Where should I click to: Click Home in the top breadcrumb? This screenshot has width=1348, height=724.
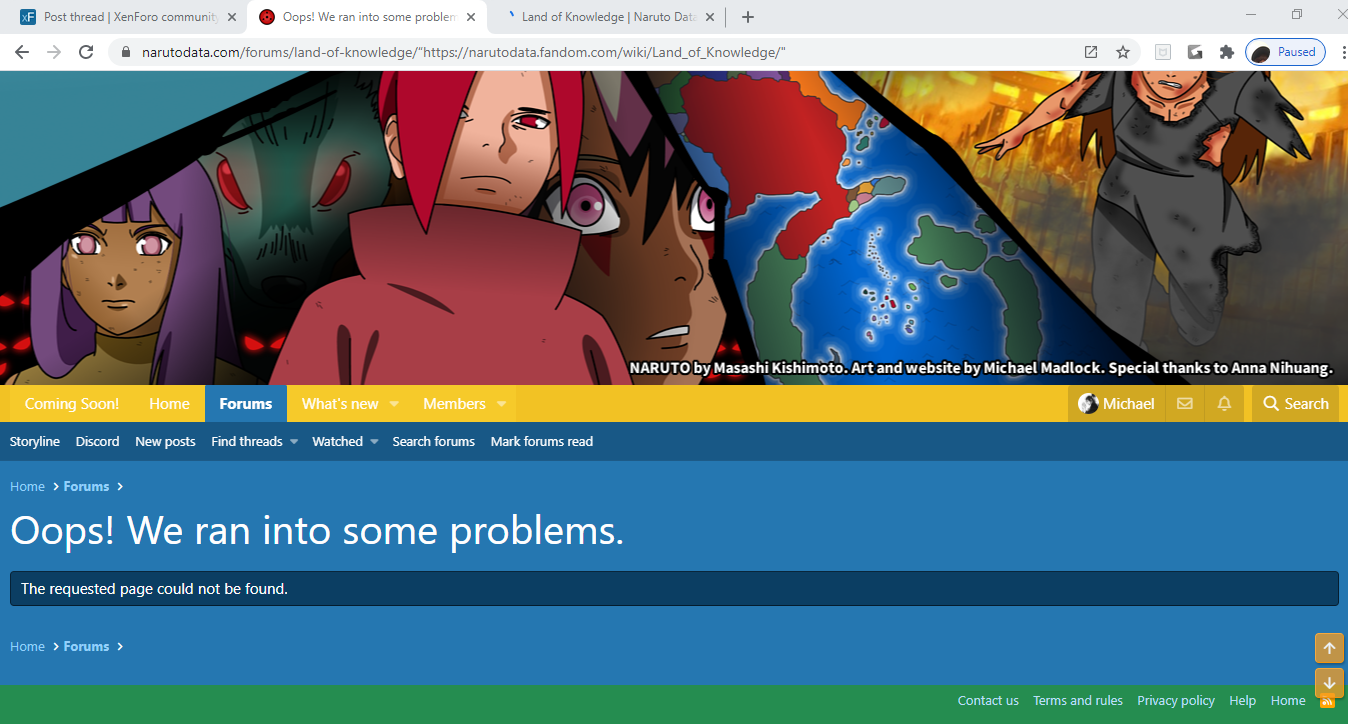click(x=27, y=486)
